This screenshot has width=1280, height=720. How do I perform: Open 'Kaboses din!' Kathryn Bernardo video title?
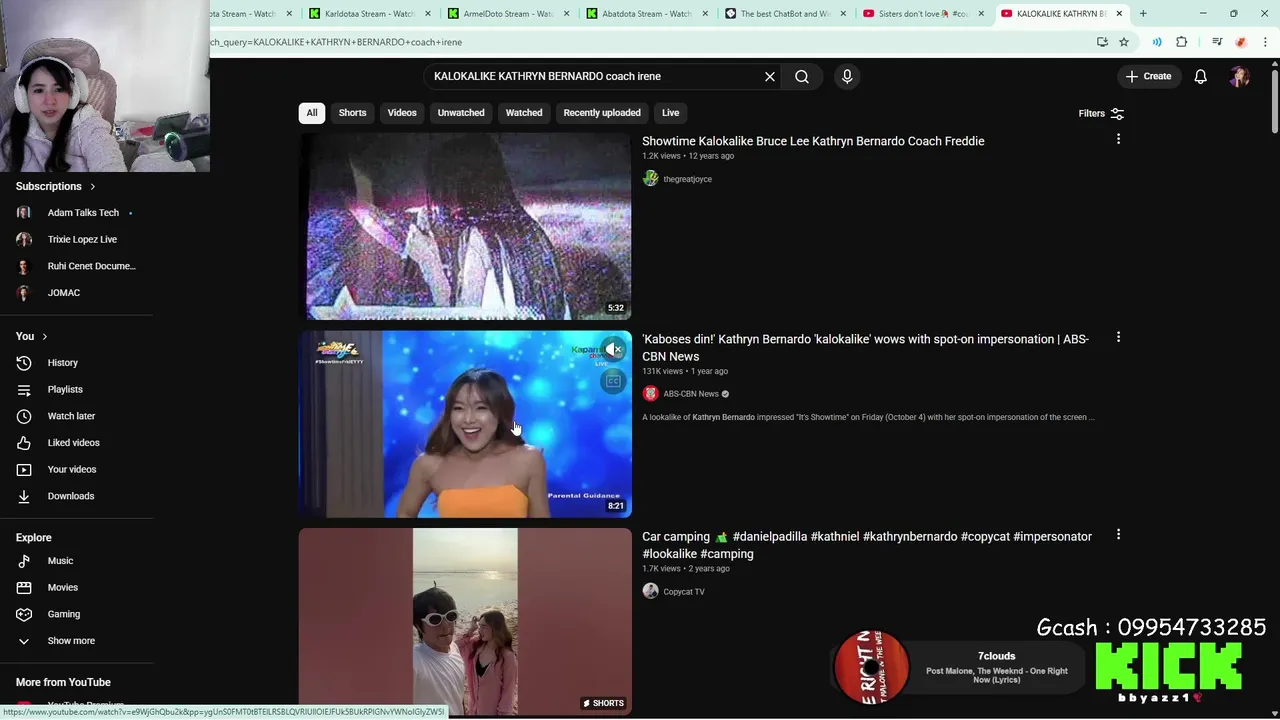865,347
